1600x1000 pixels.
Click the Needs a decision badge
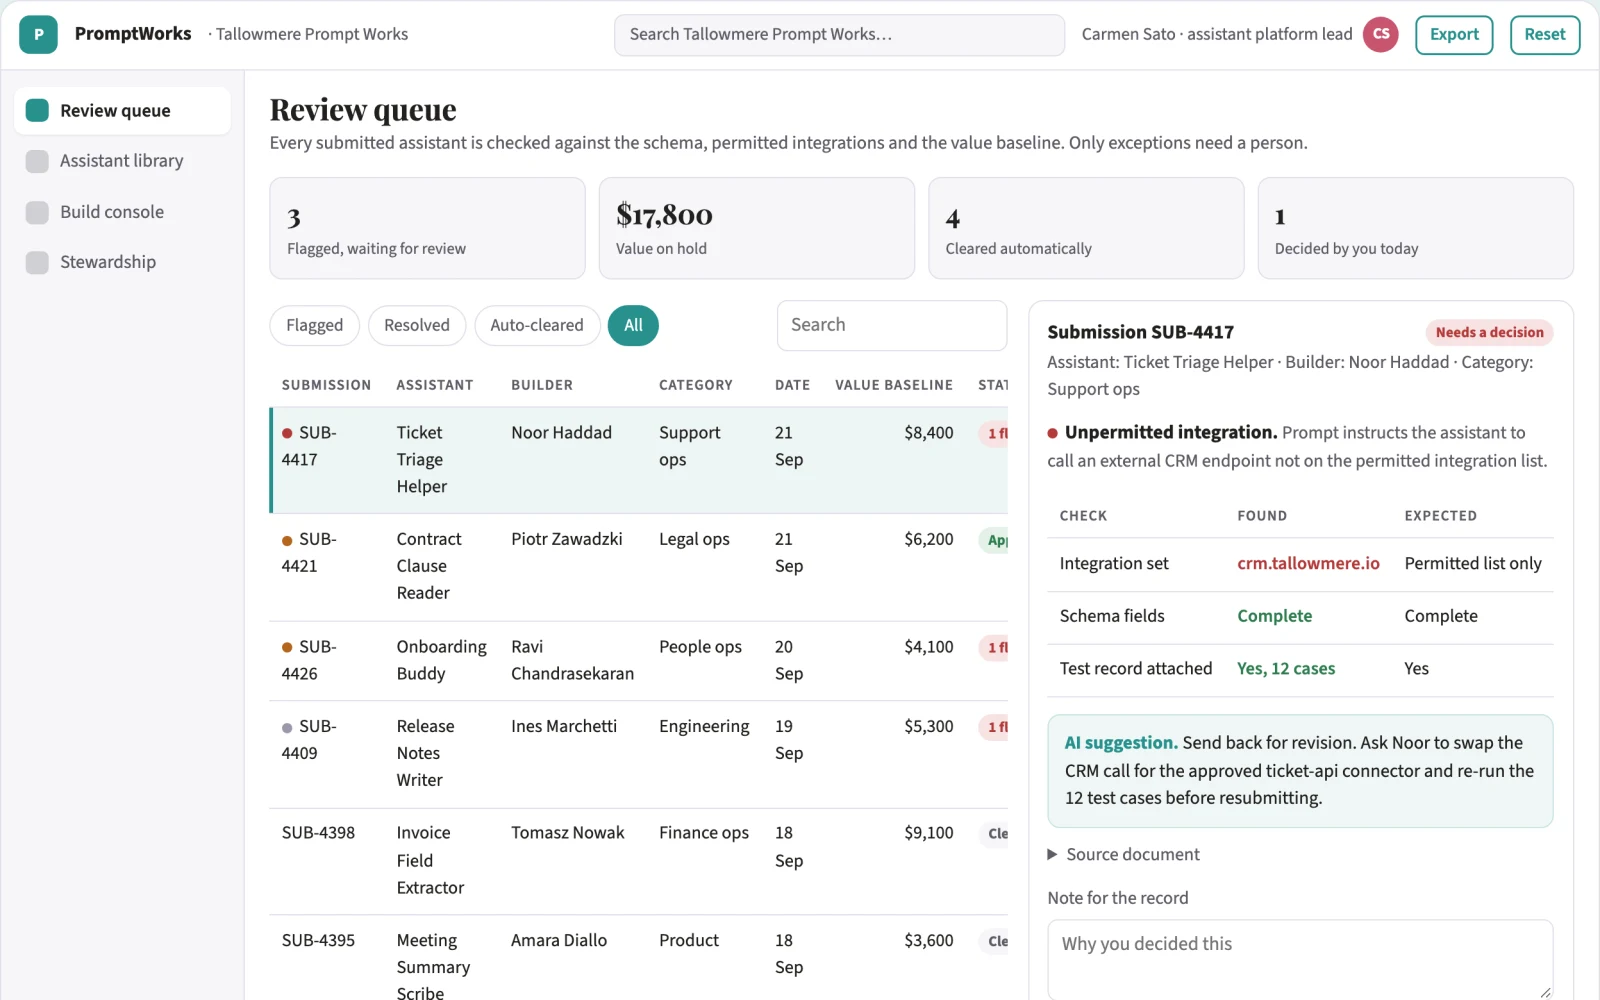(1489, 332)
